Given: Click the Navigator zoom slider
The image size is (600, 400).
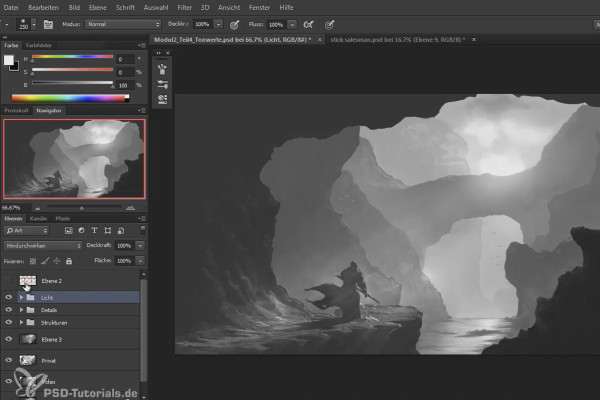Looking at the screenshot, I should tap(84, 208).
